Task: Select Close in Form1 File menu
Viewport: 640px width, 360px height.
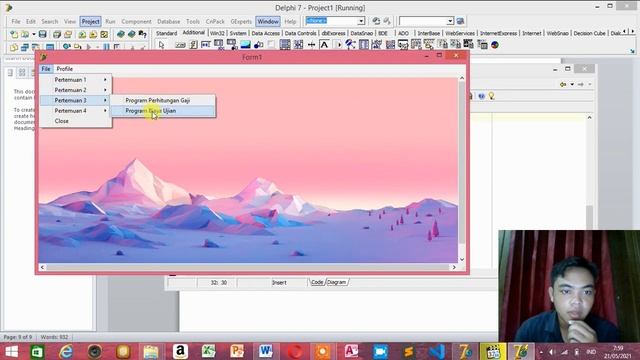Action: [76, 121]
